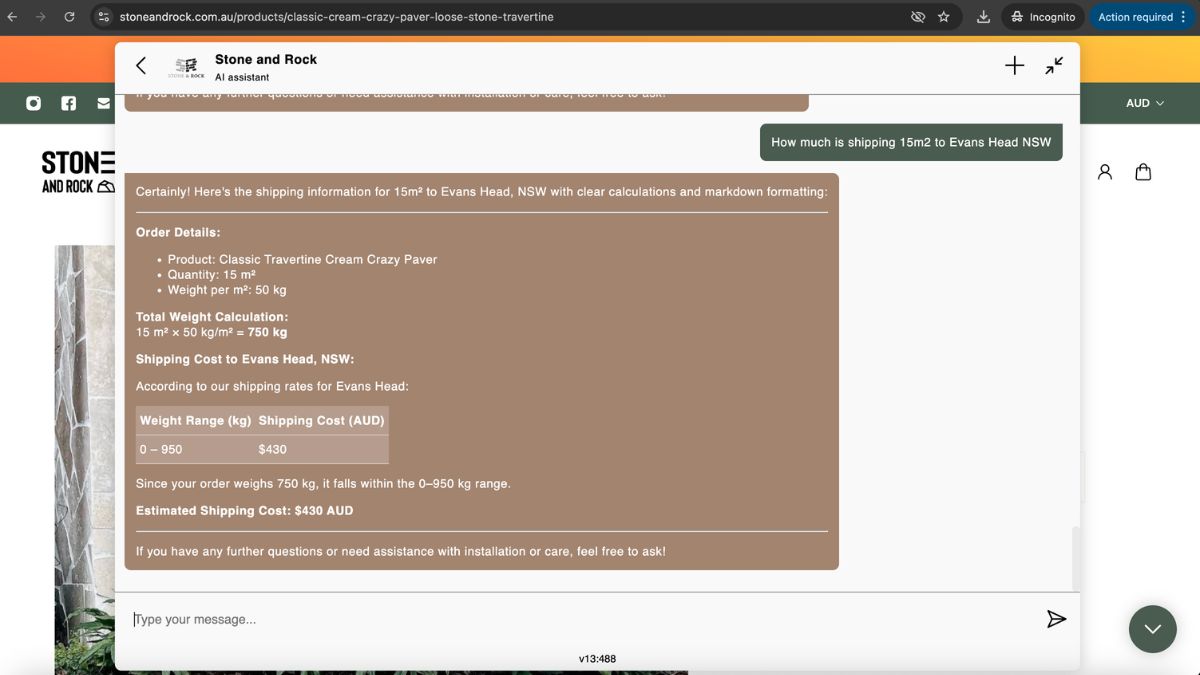Select Shipping Cost to Evans Head heading
Screen dimensions: 1200x675
[x=245, y=359]
